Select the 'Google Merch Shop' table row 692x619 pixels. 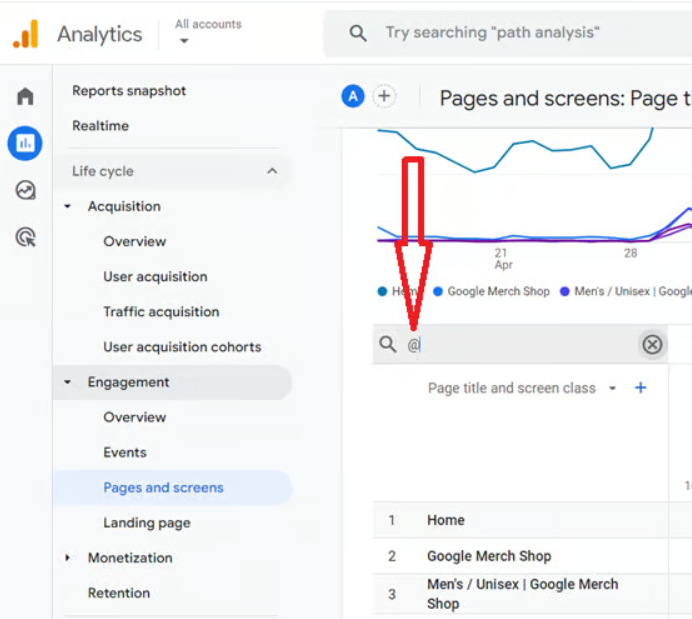tap(532, 556)
